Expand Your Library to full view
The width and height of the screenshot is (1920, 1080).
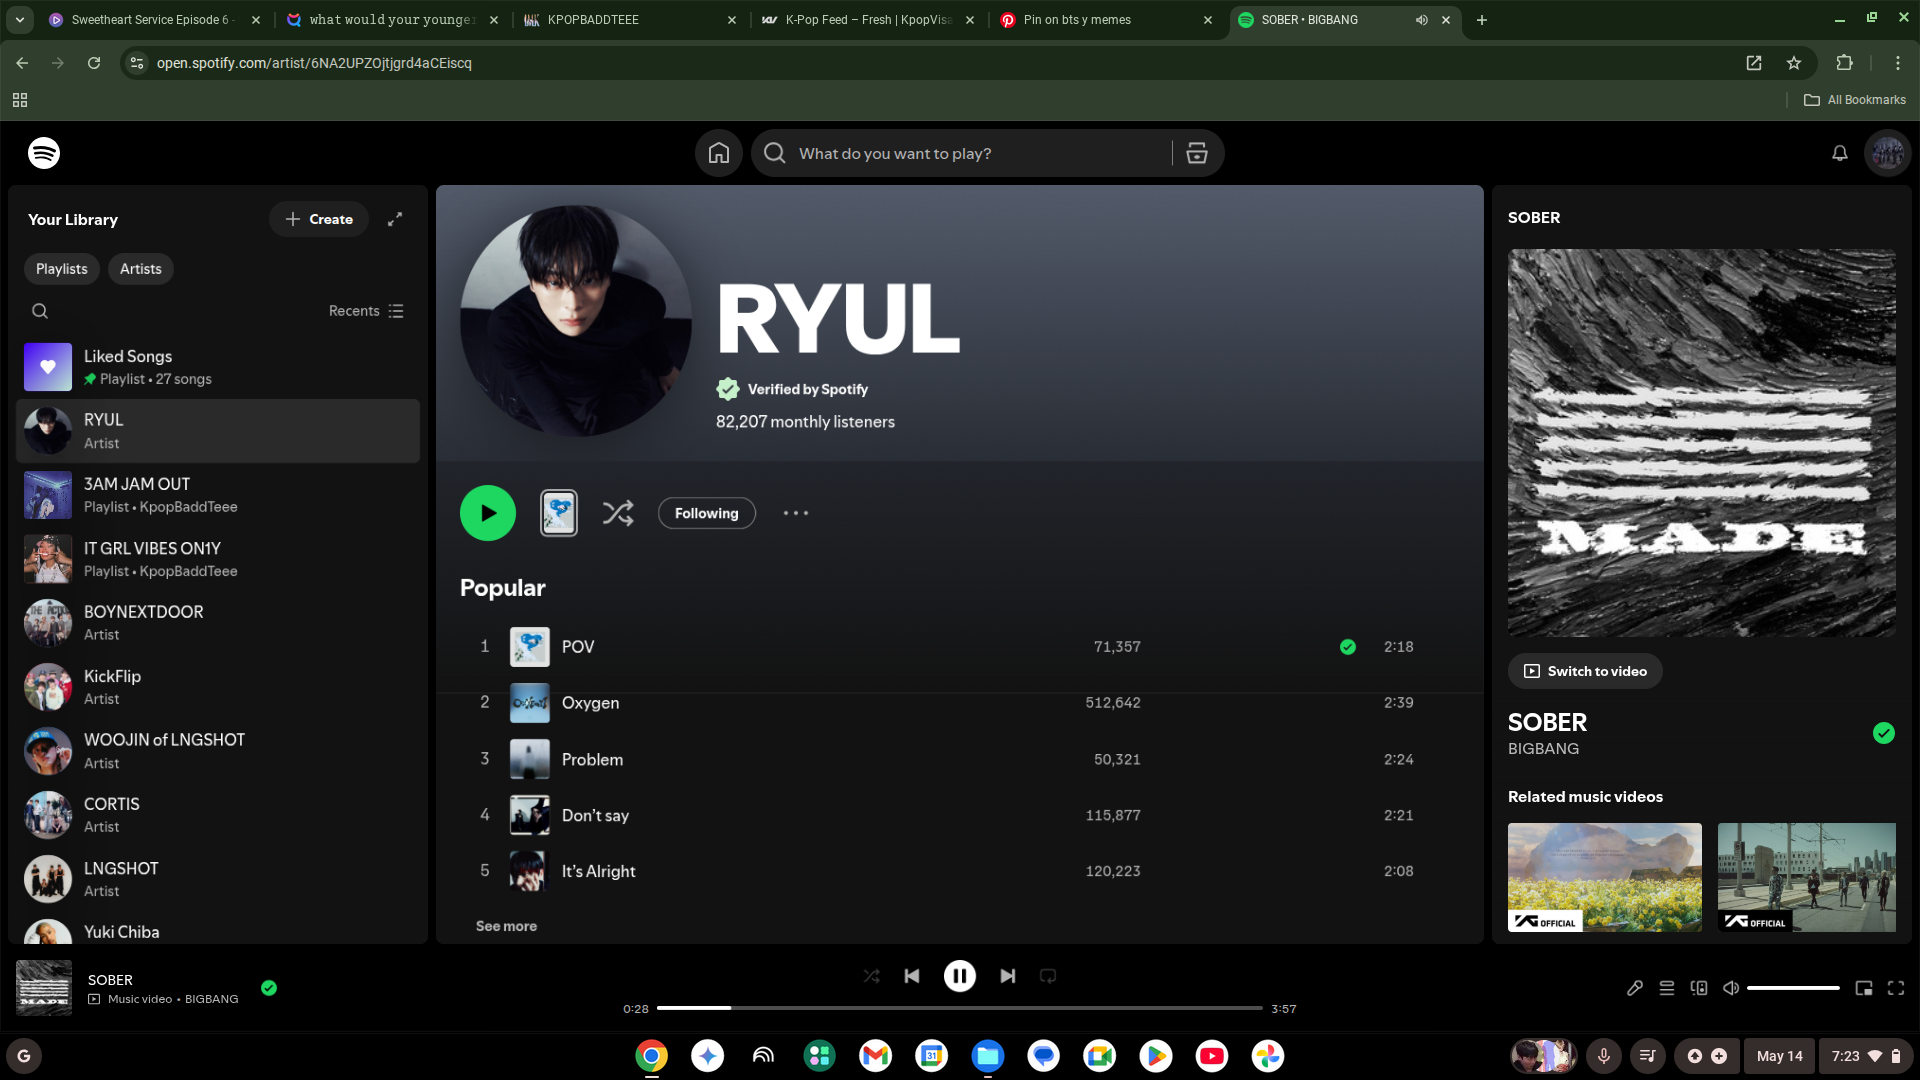pos(395,219)
